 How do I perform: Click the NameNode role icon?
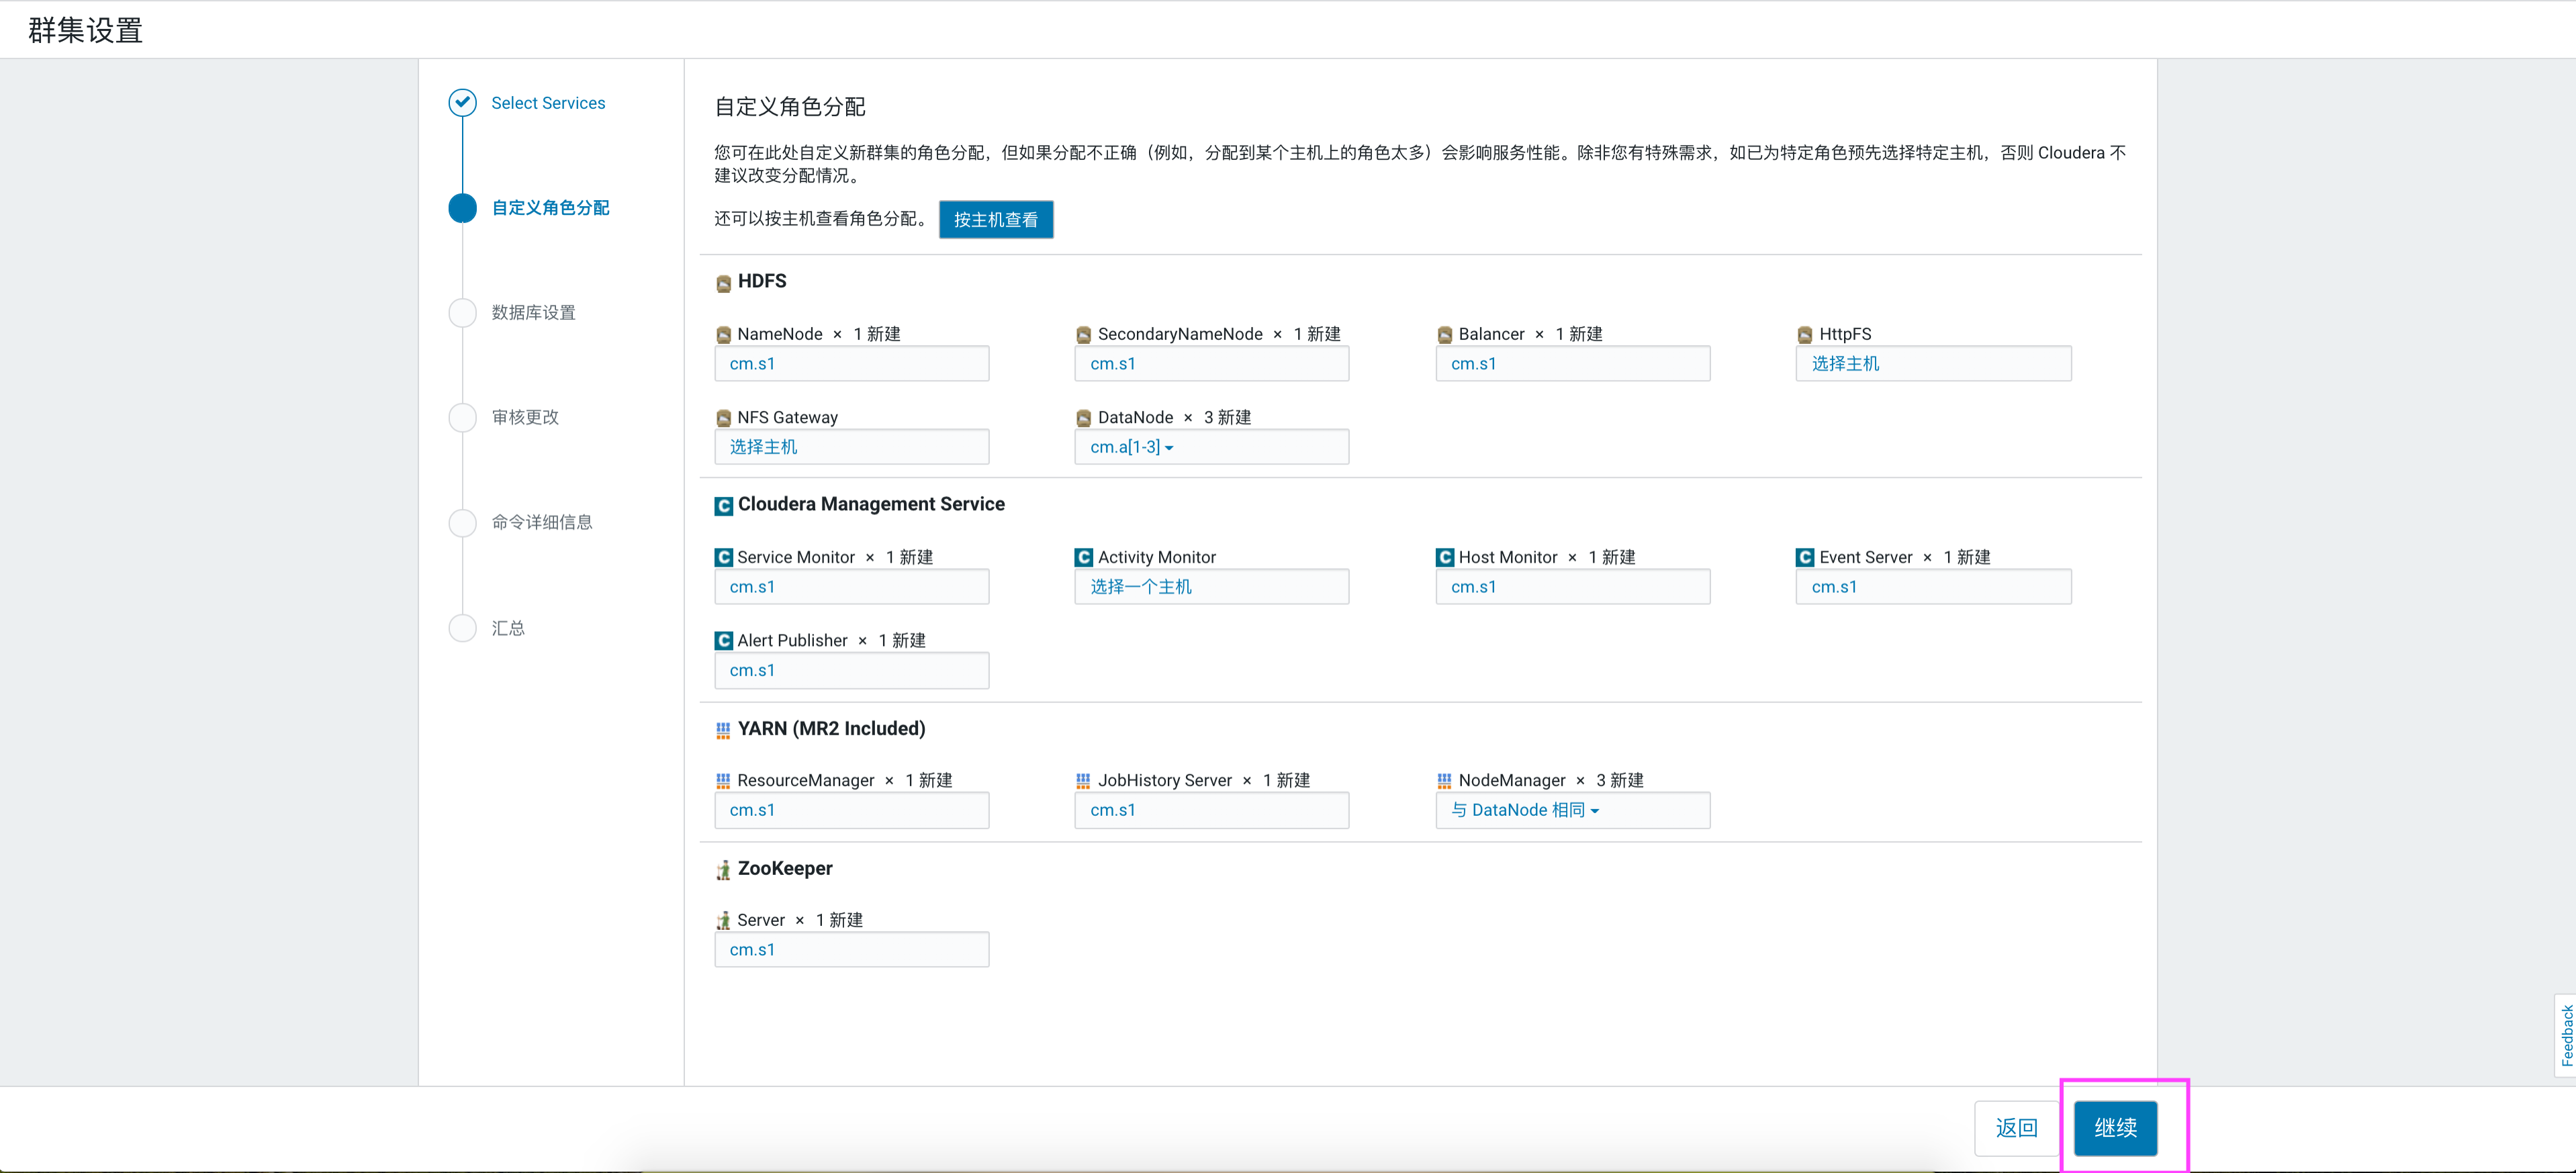[x=723, y=335]
